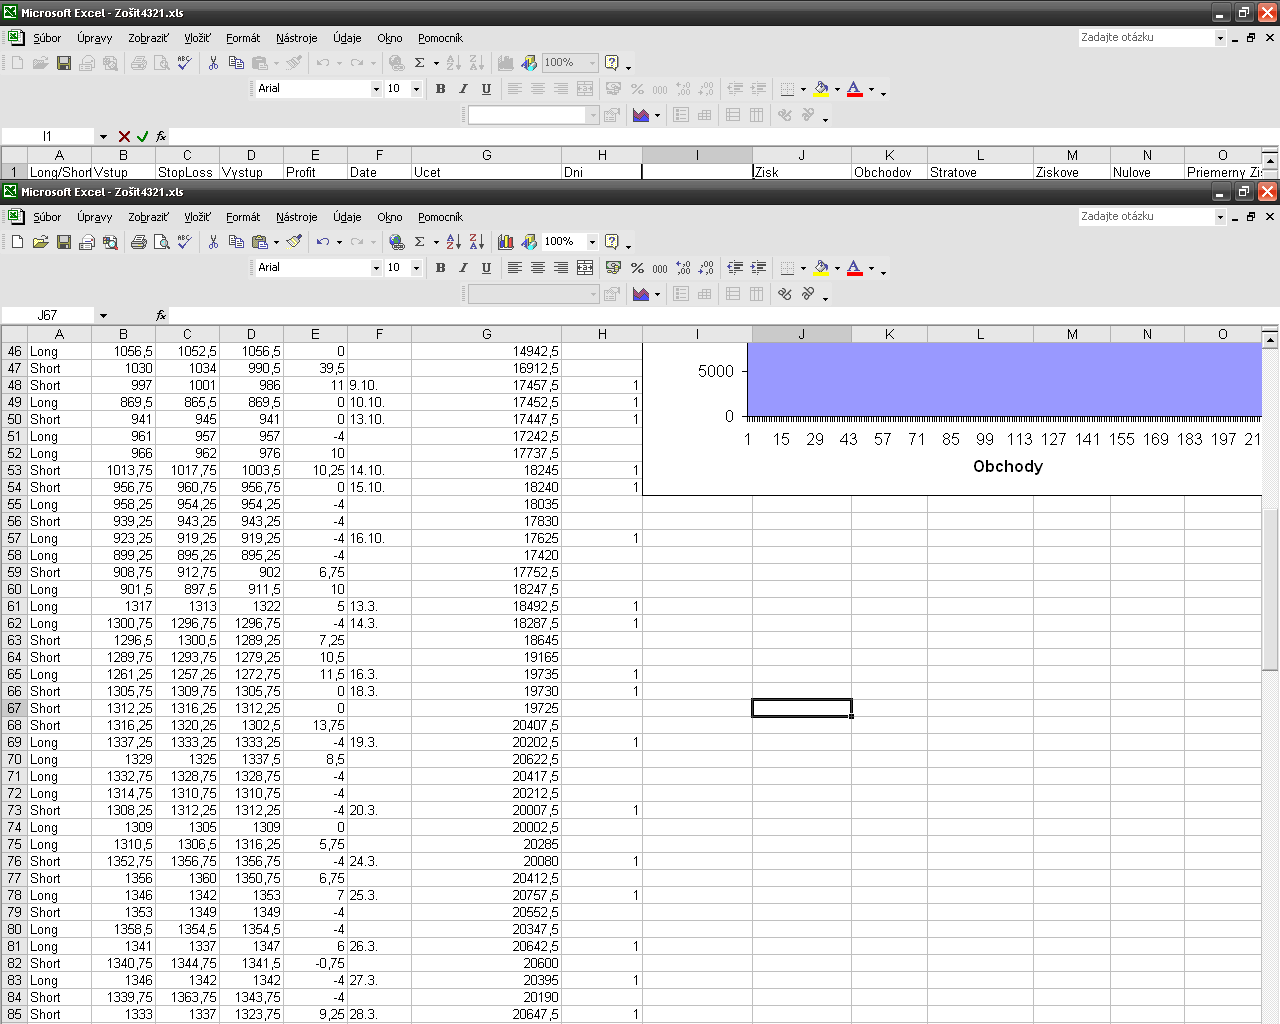Toggle Align Right in active Excel window
1280x1024 pixels.
[x=561, y=268]
